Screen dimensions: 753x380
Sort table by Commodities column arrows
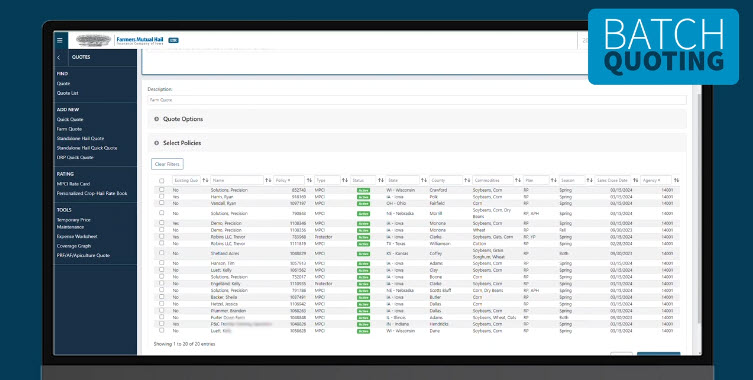pyautogui.click(x=518, y=180)
